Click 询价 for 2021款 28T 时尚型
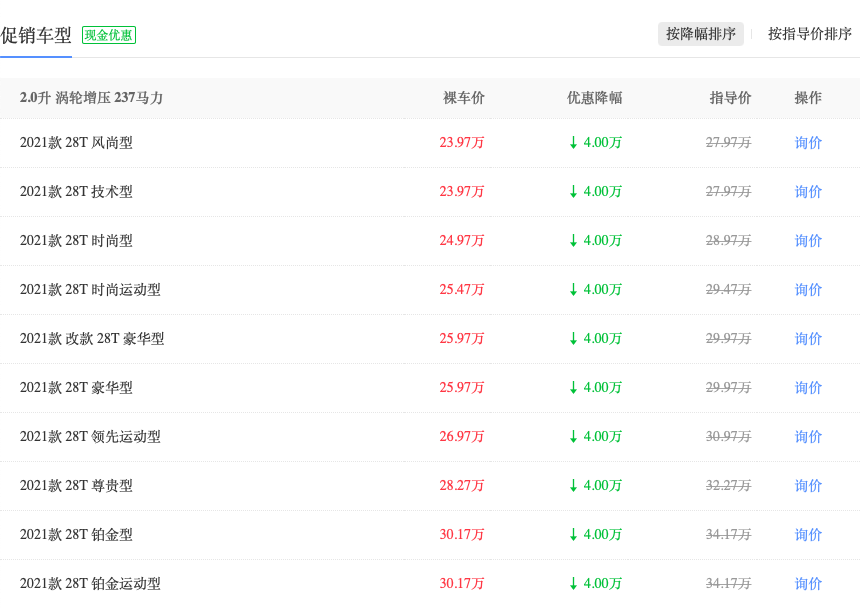This screenshot has height=608, width=862. [808, 241]
